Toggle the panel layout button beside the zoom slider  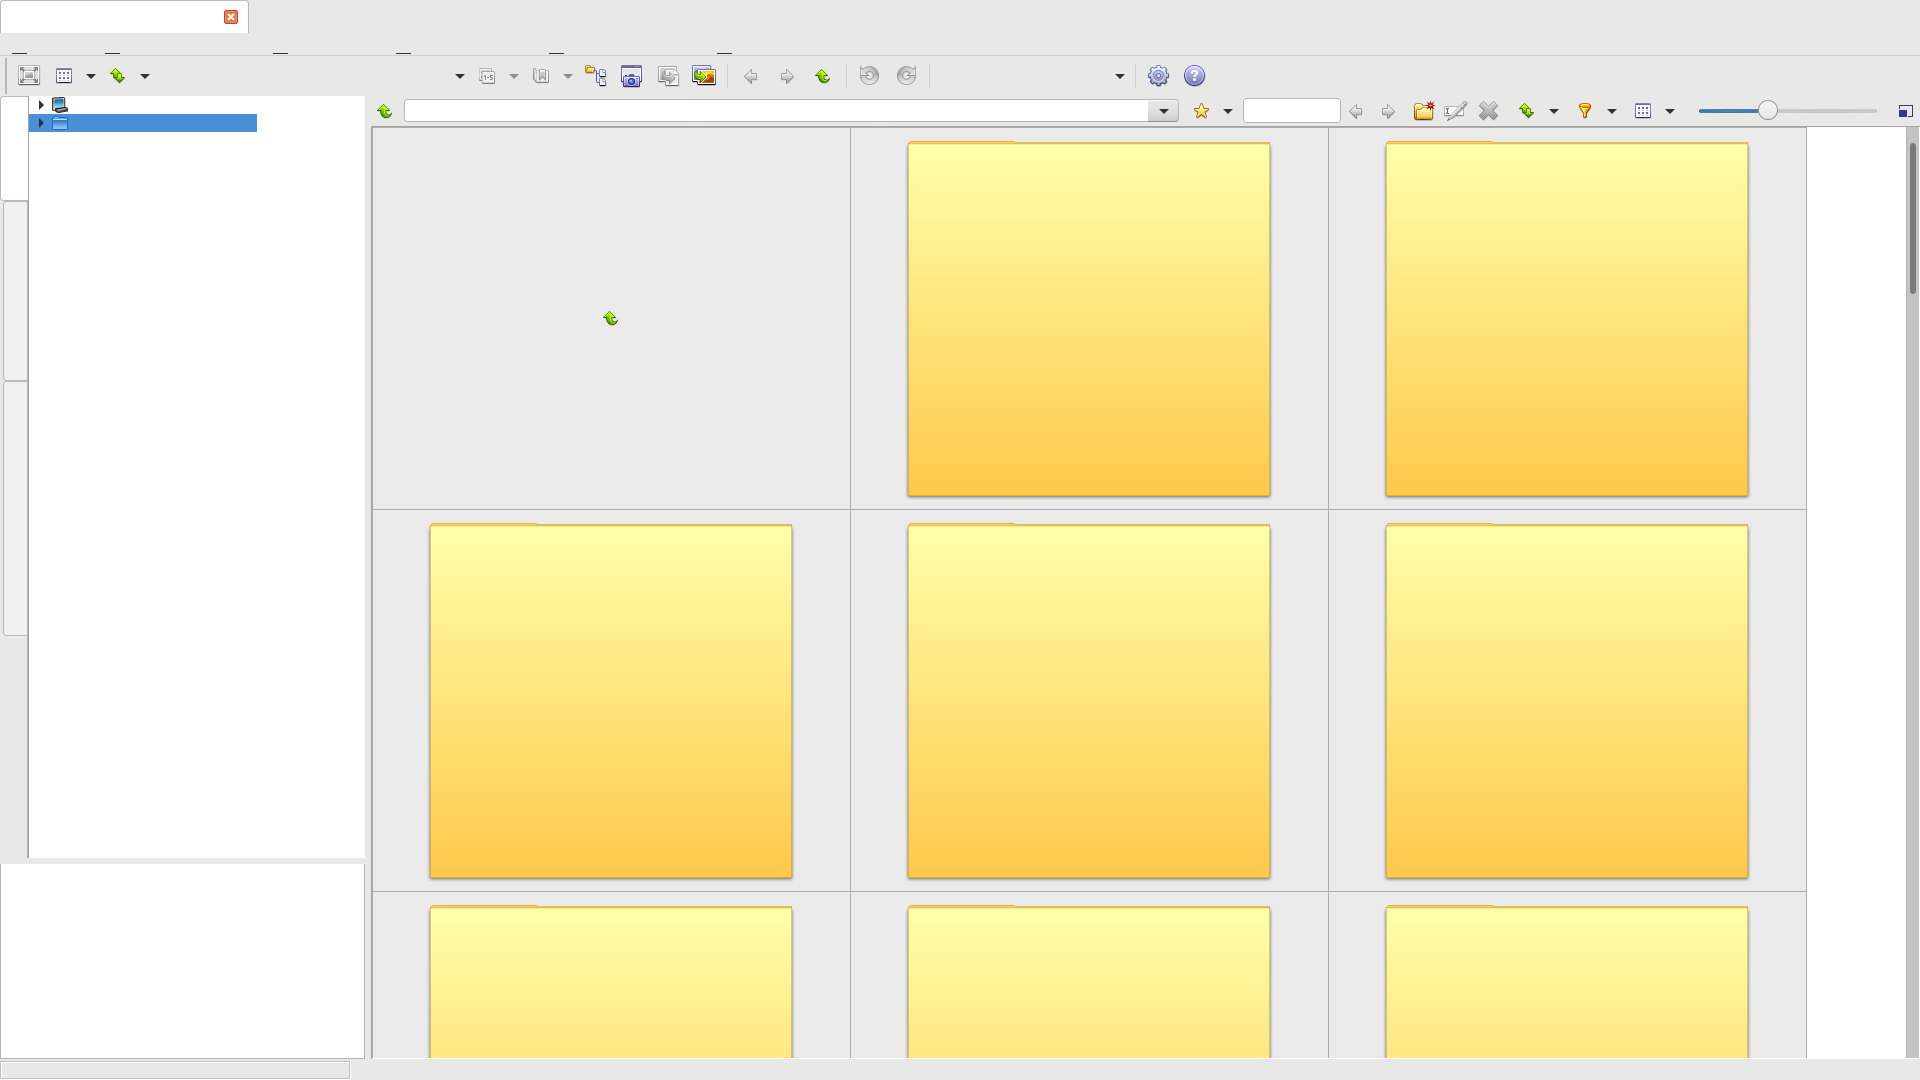[x=1905, y=111]
